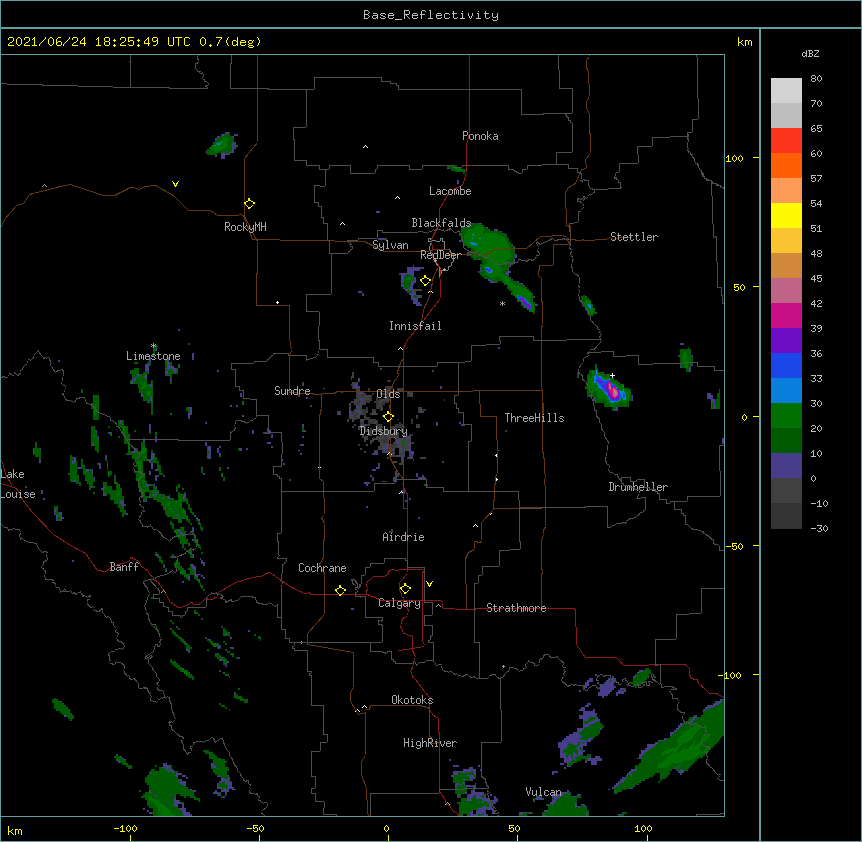
Task: Select the HighRiver label
Action: pyautogui.click(x=430, y=743)
